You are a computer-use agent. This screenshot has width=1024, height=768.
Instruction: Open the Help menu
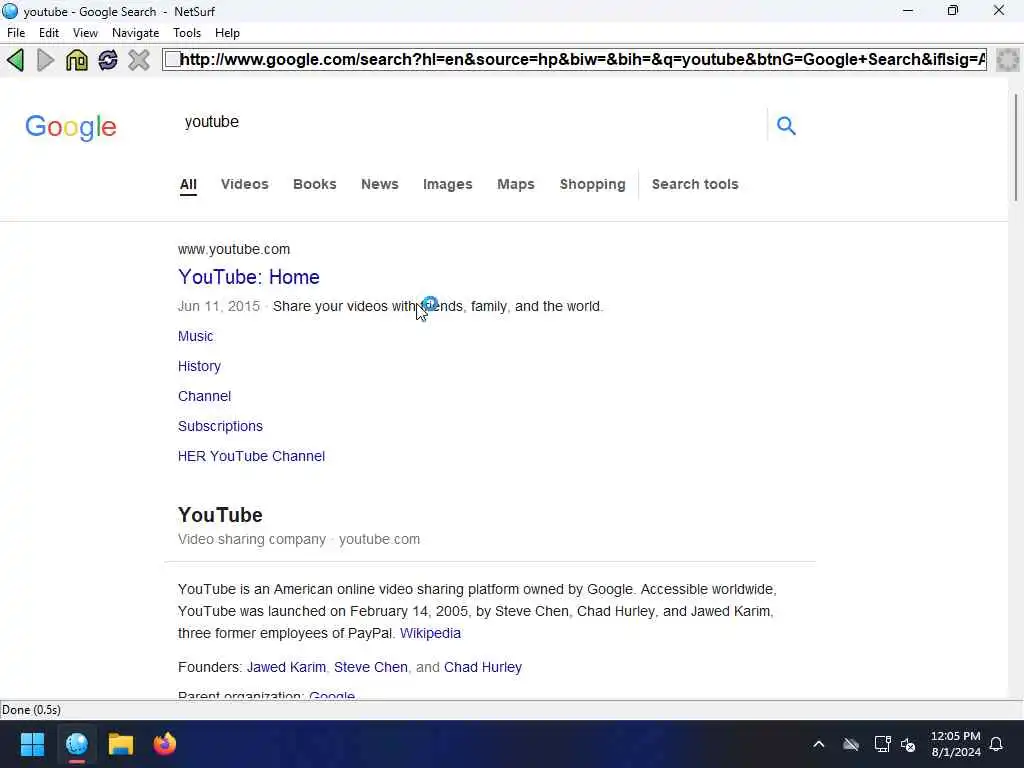pos(227,33)
